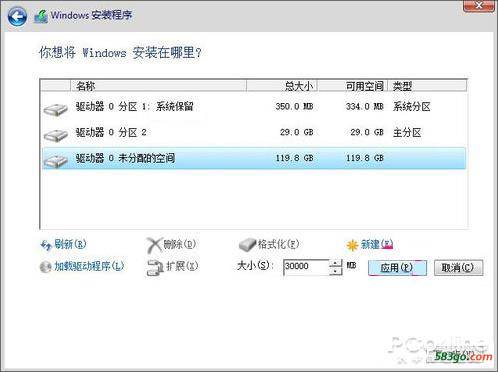Click the drive icon for partition 1 系统保留
This screenshot has width=498, height=372.
click(56, 109)
